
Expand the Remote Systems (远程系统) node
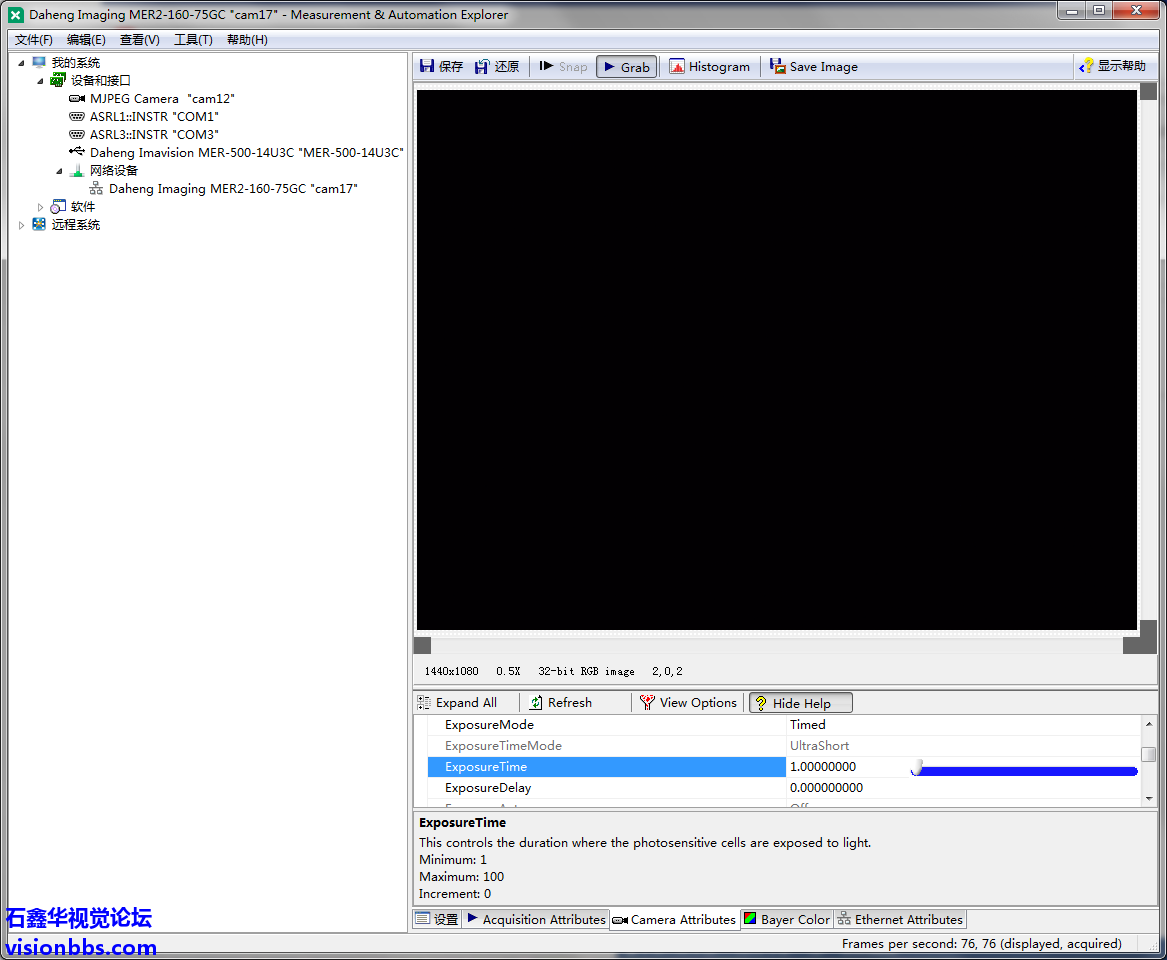pos(22,225)
